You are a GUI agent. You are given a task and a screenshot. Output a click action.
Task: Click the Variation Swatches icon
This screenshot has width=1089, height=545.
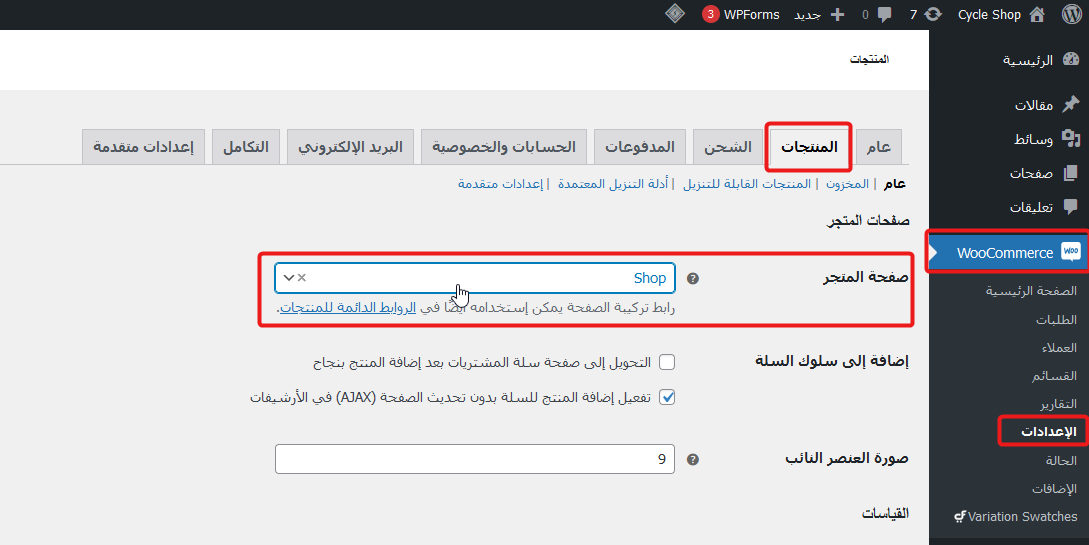[x=960, y=517]
